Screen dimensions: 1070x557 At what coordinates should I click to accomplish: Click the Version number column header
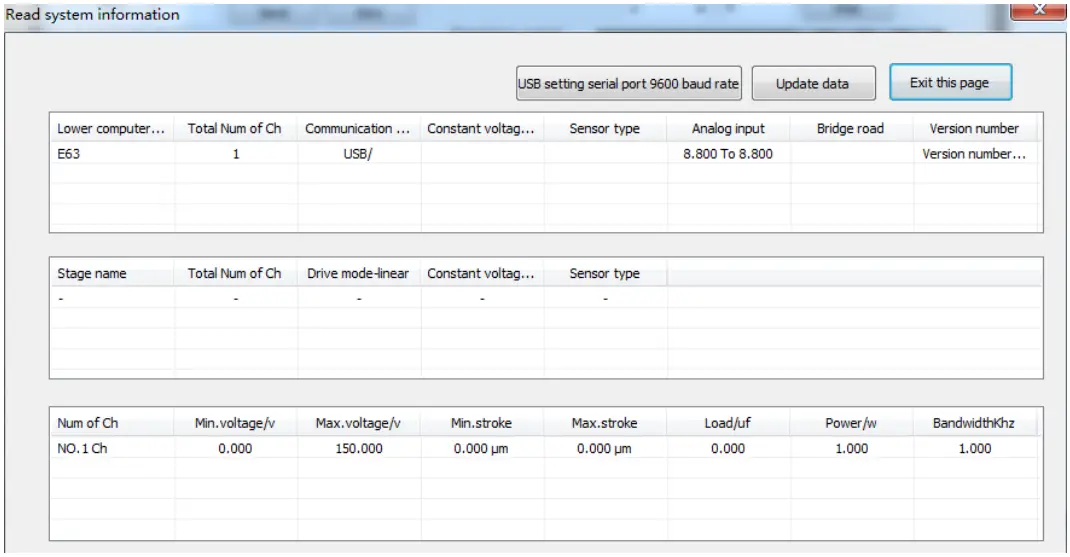tap(974, 128)
